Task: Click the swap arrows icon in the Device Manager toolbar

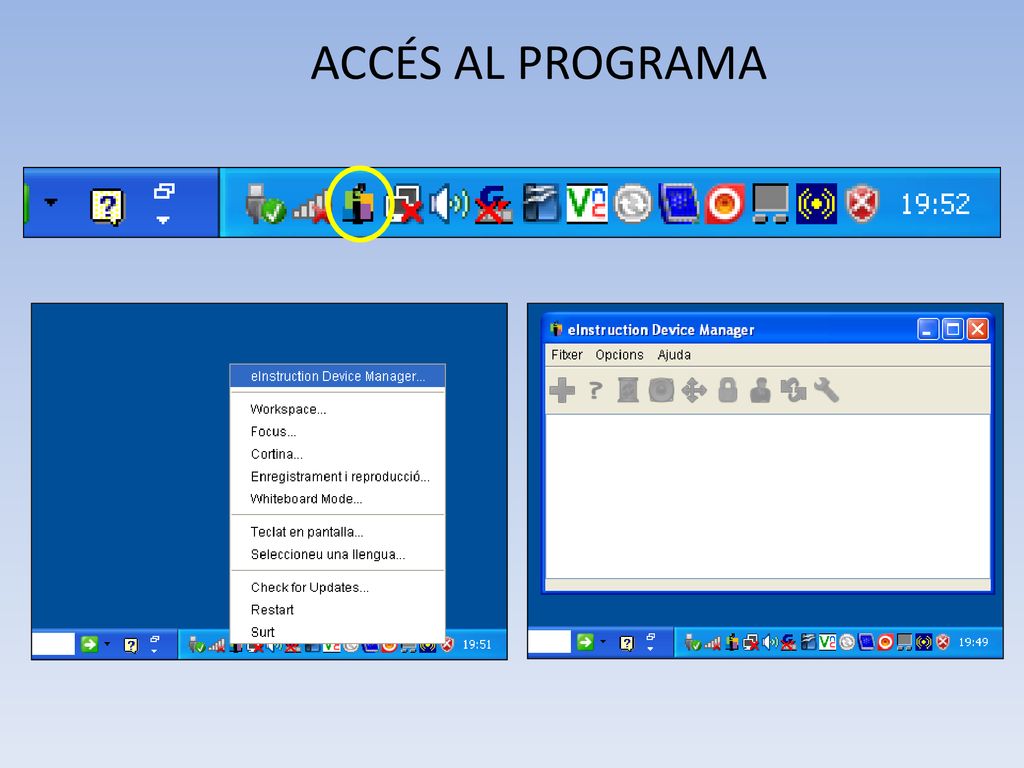Action: 793,391
